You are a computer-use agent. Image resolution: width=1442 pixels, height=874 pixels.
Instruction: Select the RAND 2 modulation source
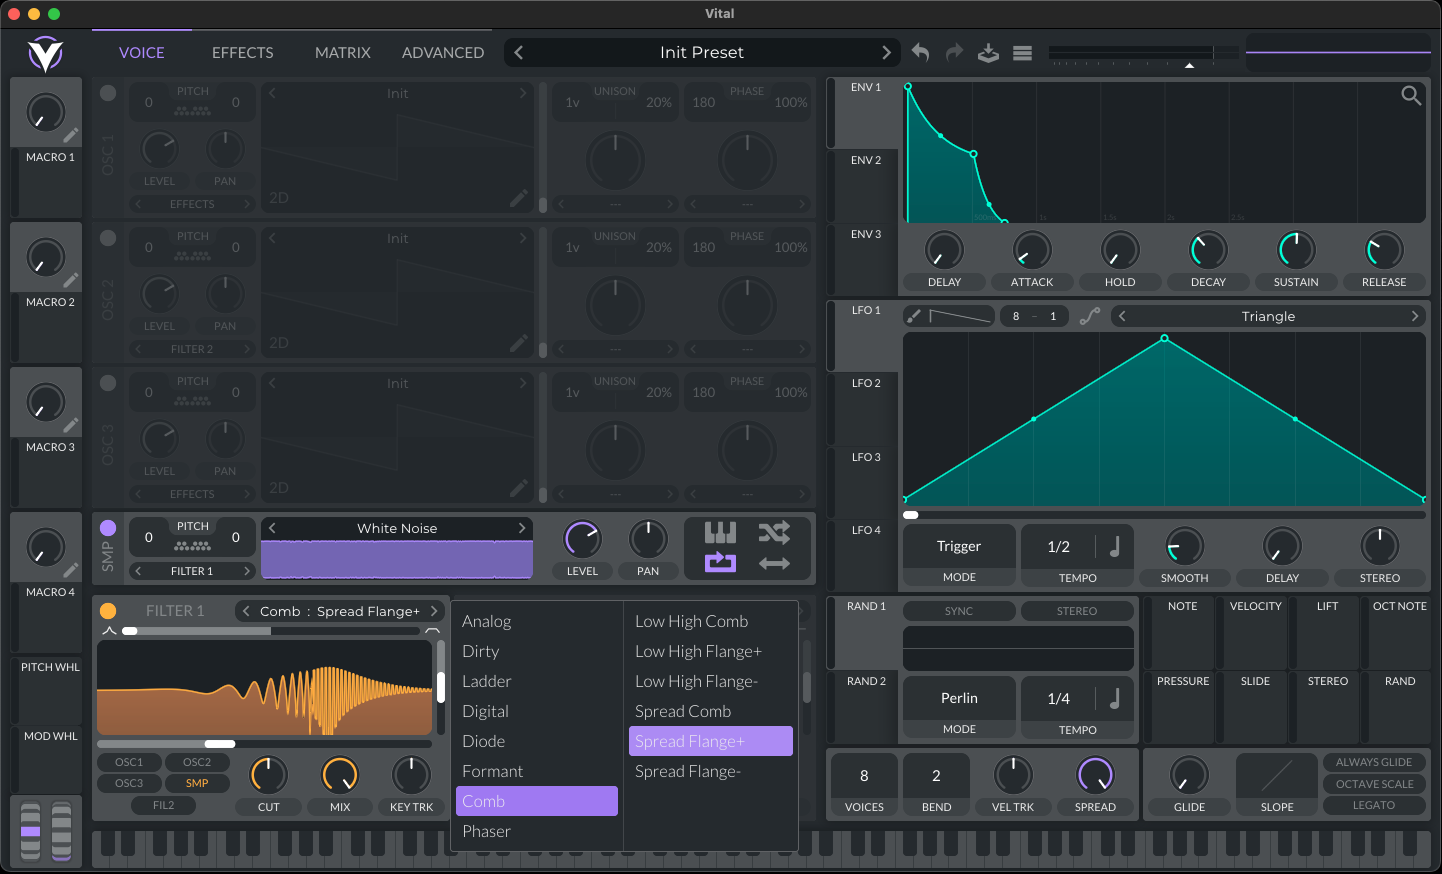pos(866,681)
